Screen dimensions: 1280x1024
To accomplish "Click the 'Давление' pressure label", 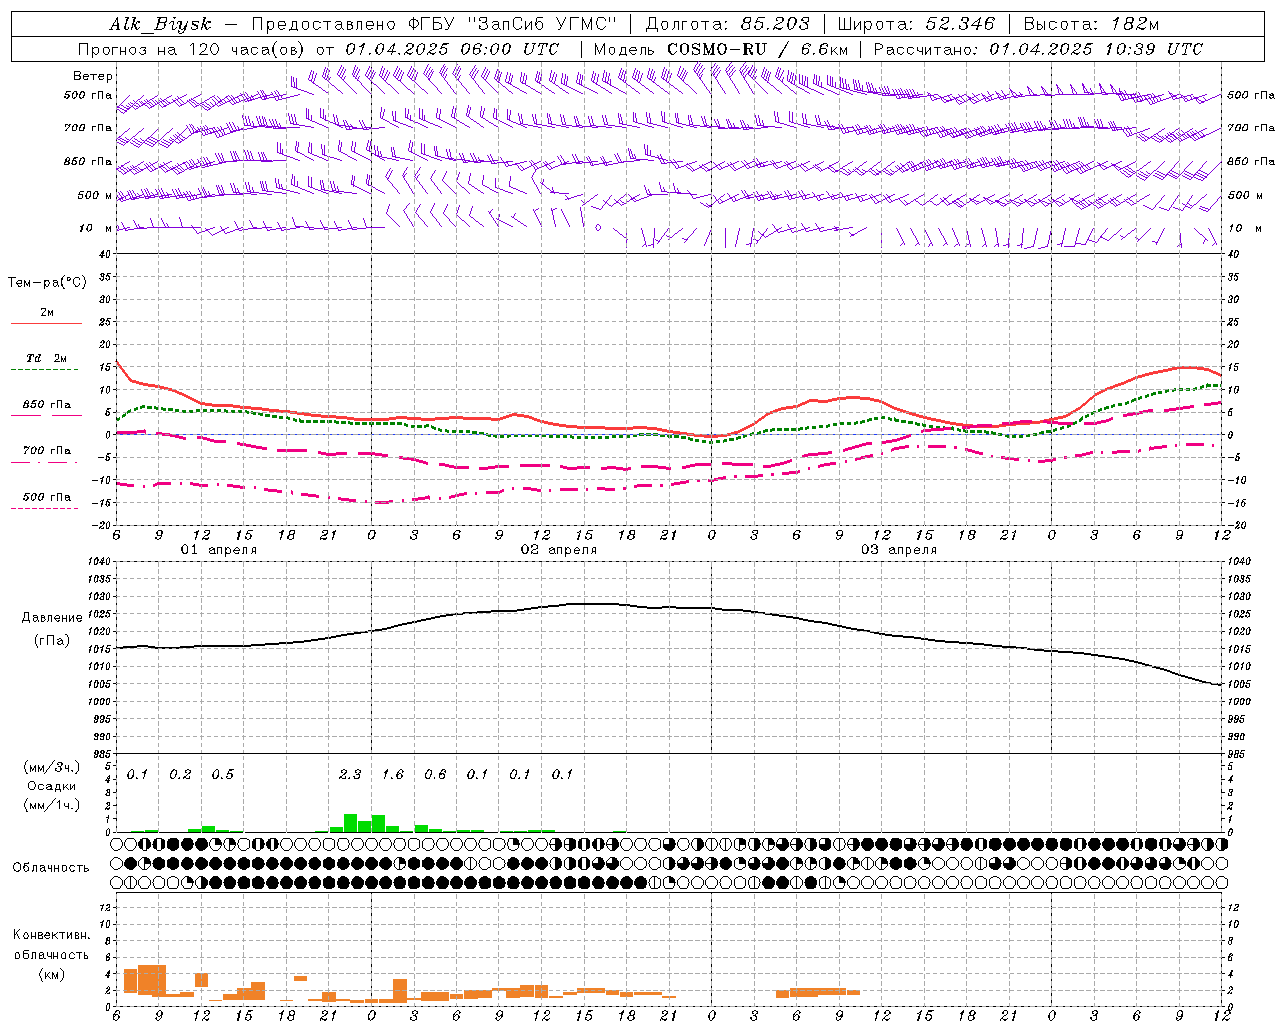I will click(x=52, y=618).
